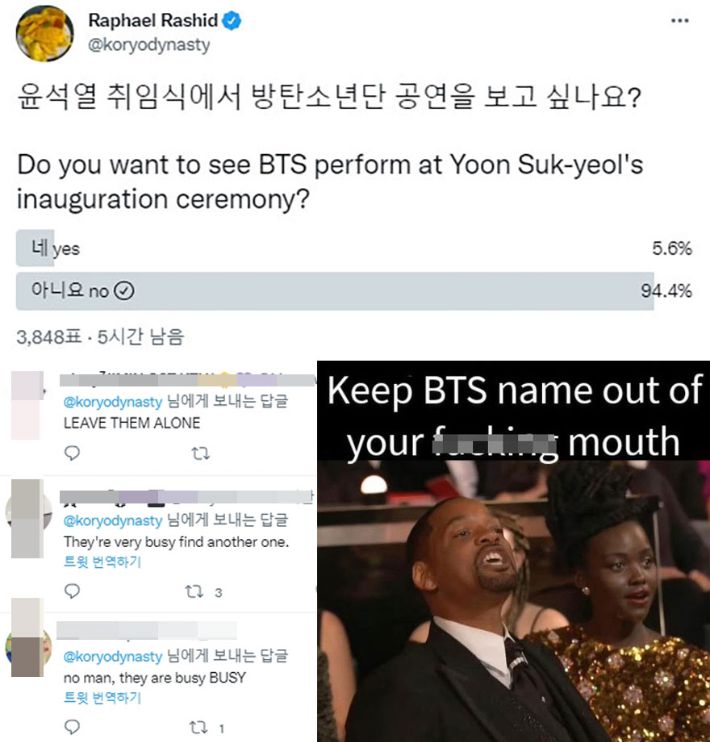The height and width of the screenshot is (742, 710).
Task: Retweet the 'no man, they are busy BUSY' reply
Action: 198,727
